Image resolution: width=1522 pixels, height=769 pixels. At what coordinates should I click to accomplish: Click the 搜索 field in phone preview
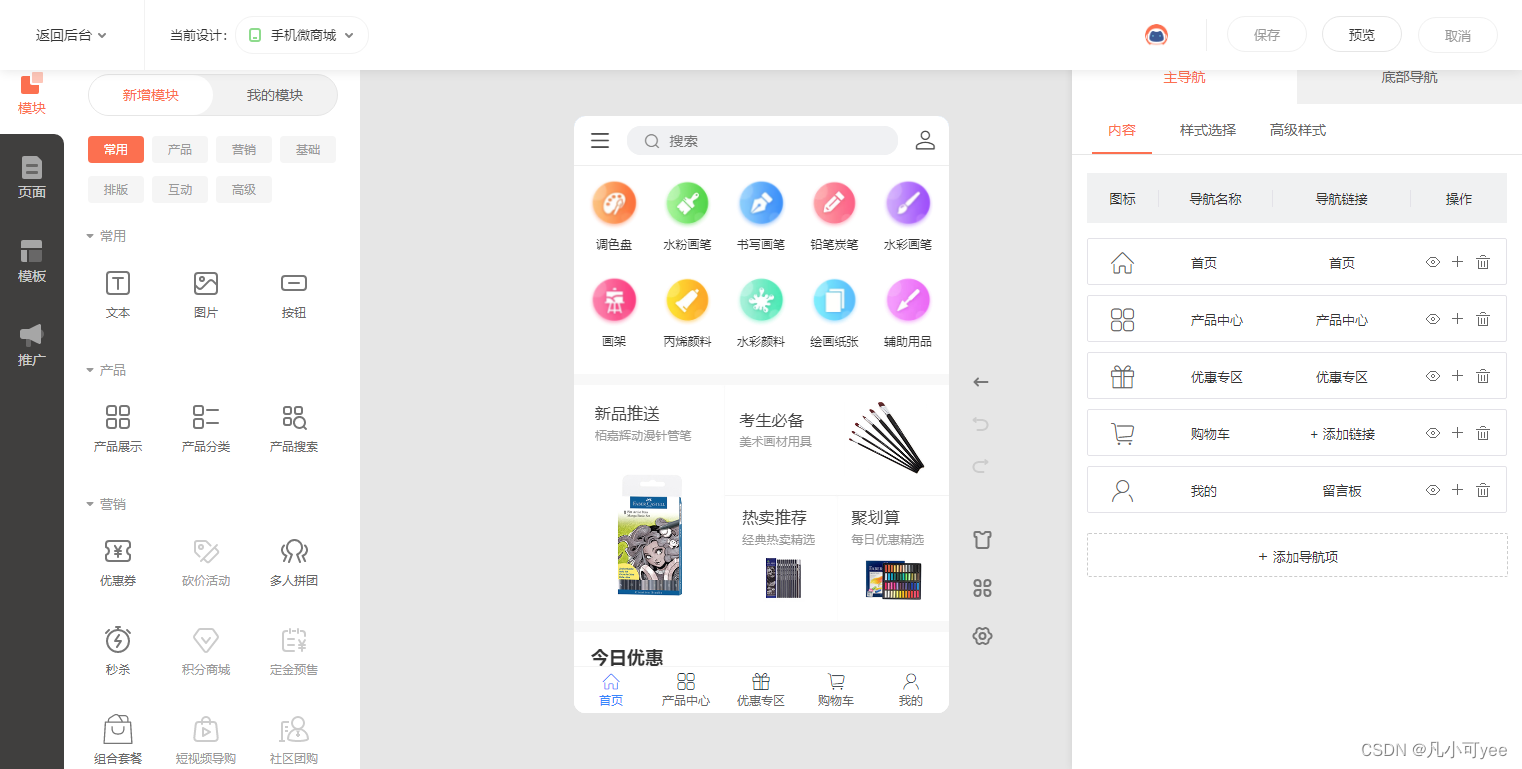pos(762,141)
